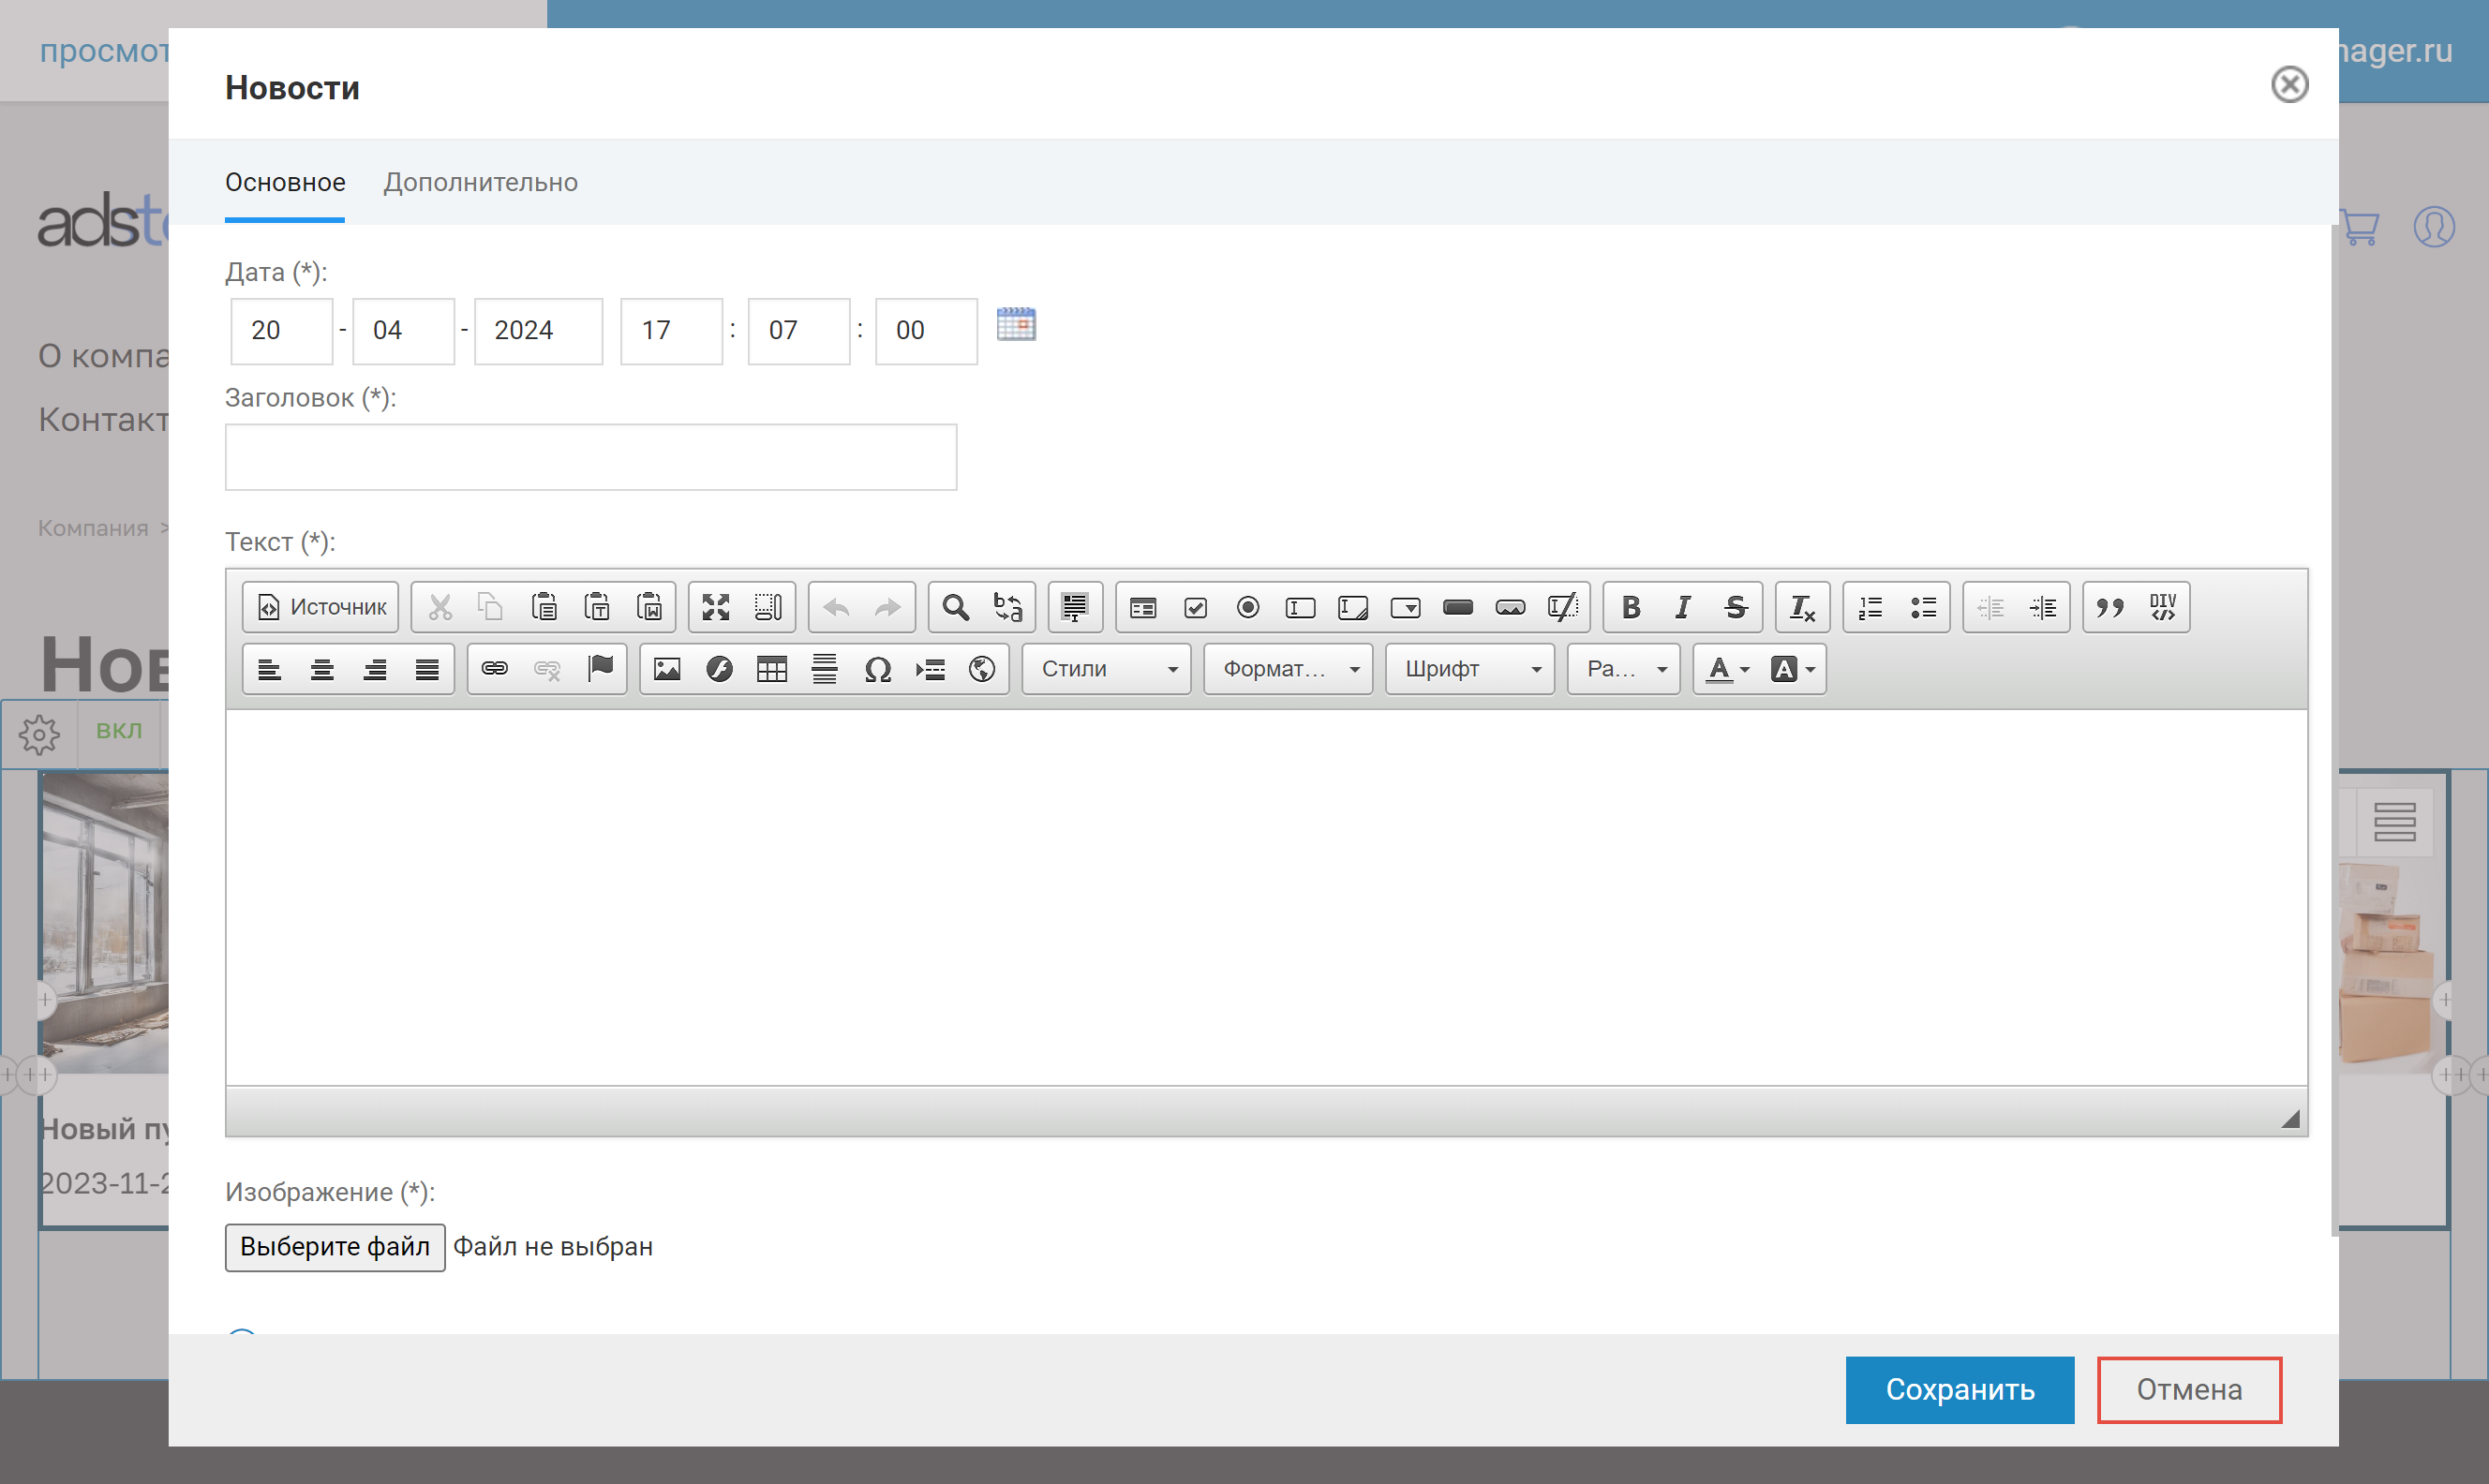Open calendar date picker icon
Viewport: 2489px width, 1484px height.
(1015, 325)
